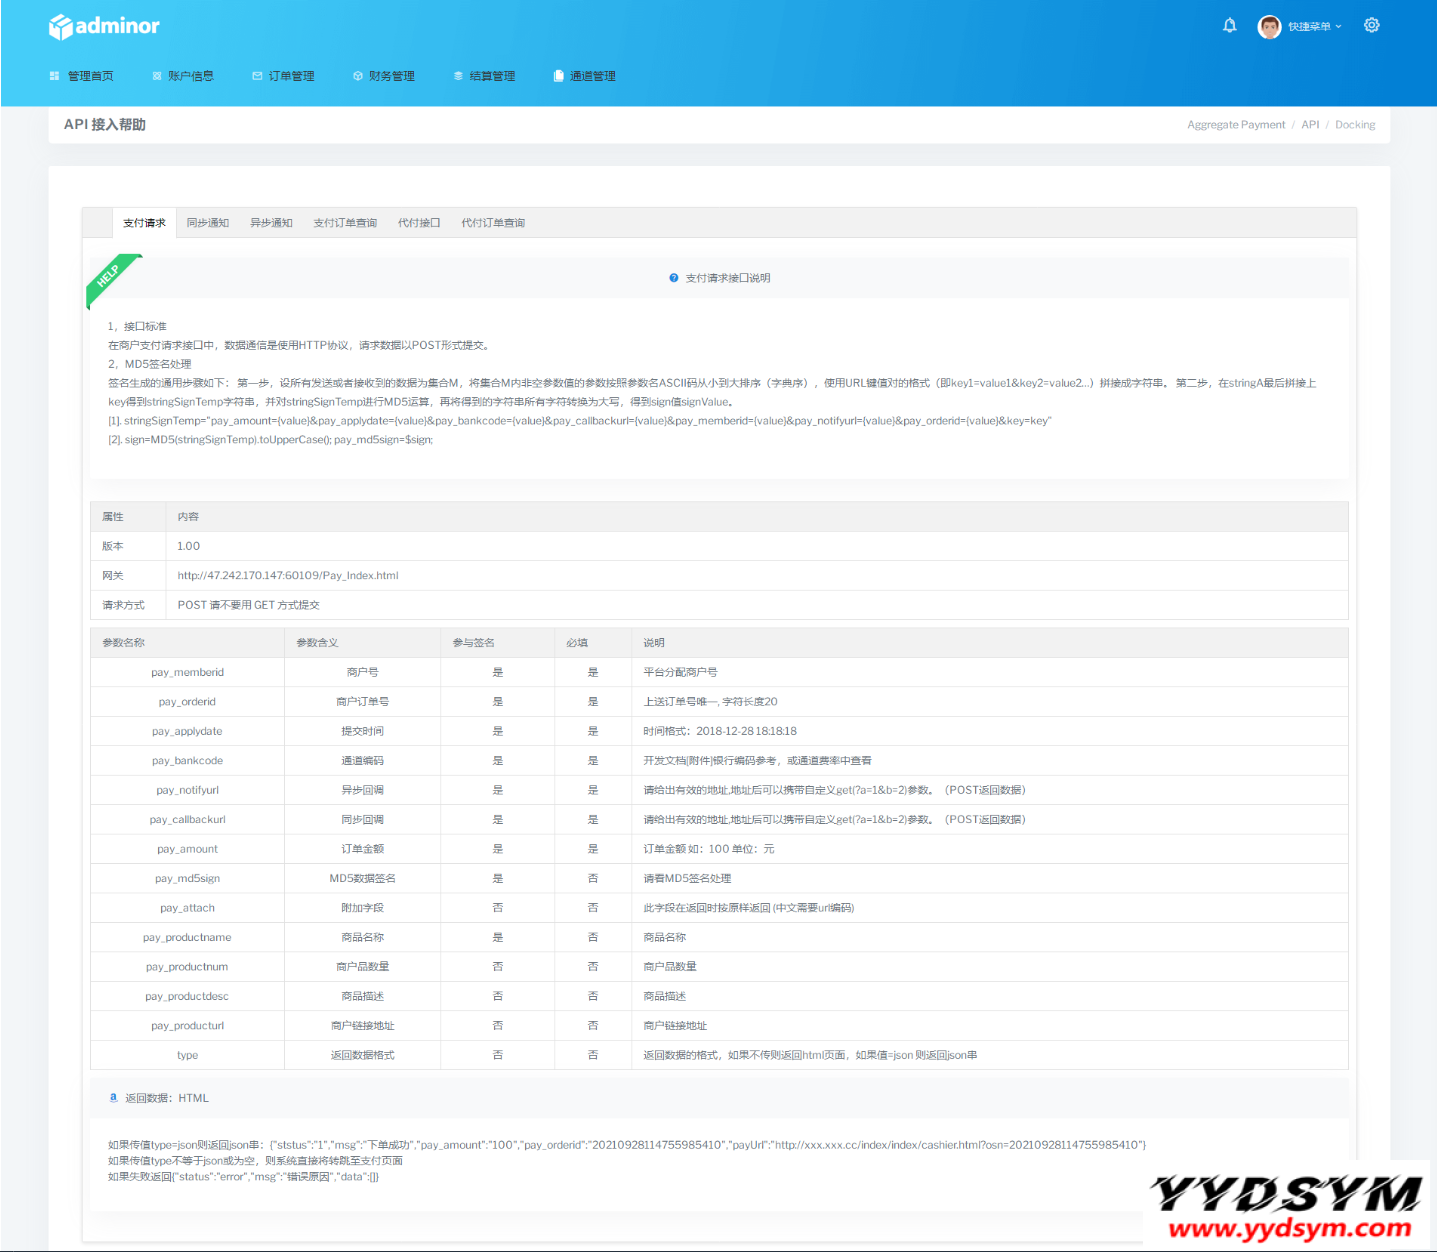The height and width of the screenshot is (1252, 1437).
Task: Click the user avatar picture
Action: coord(1269,27)
